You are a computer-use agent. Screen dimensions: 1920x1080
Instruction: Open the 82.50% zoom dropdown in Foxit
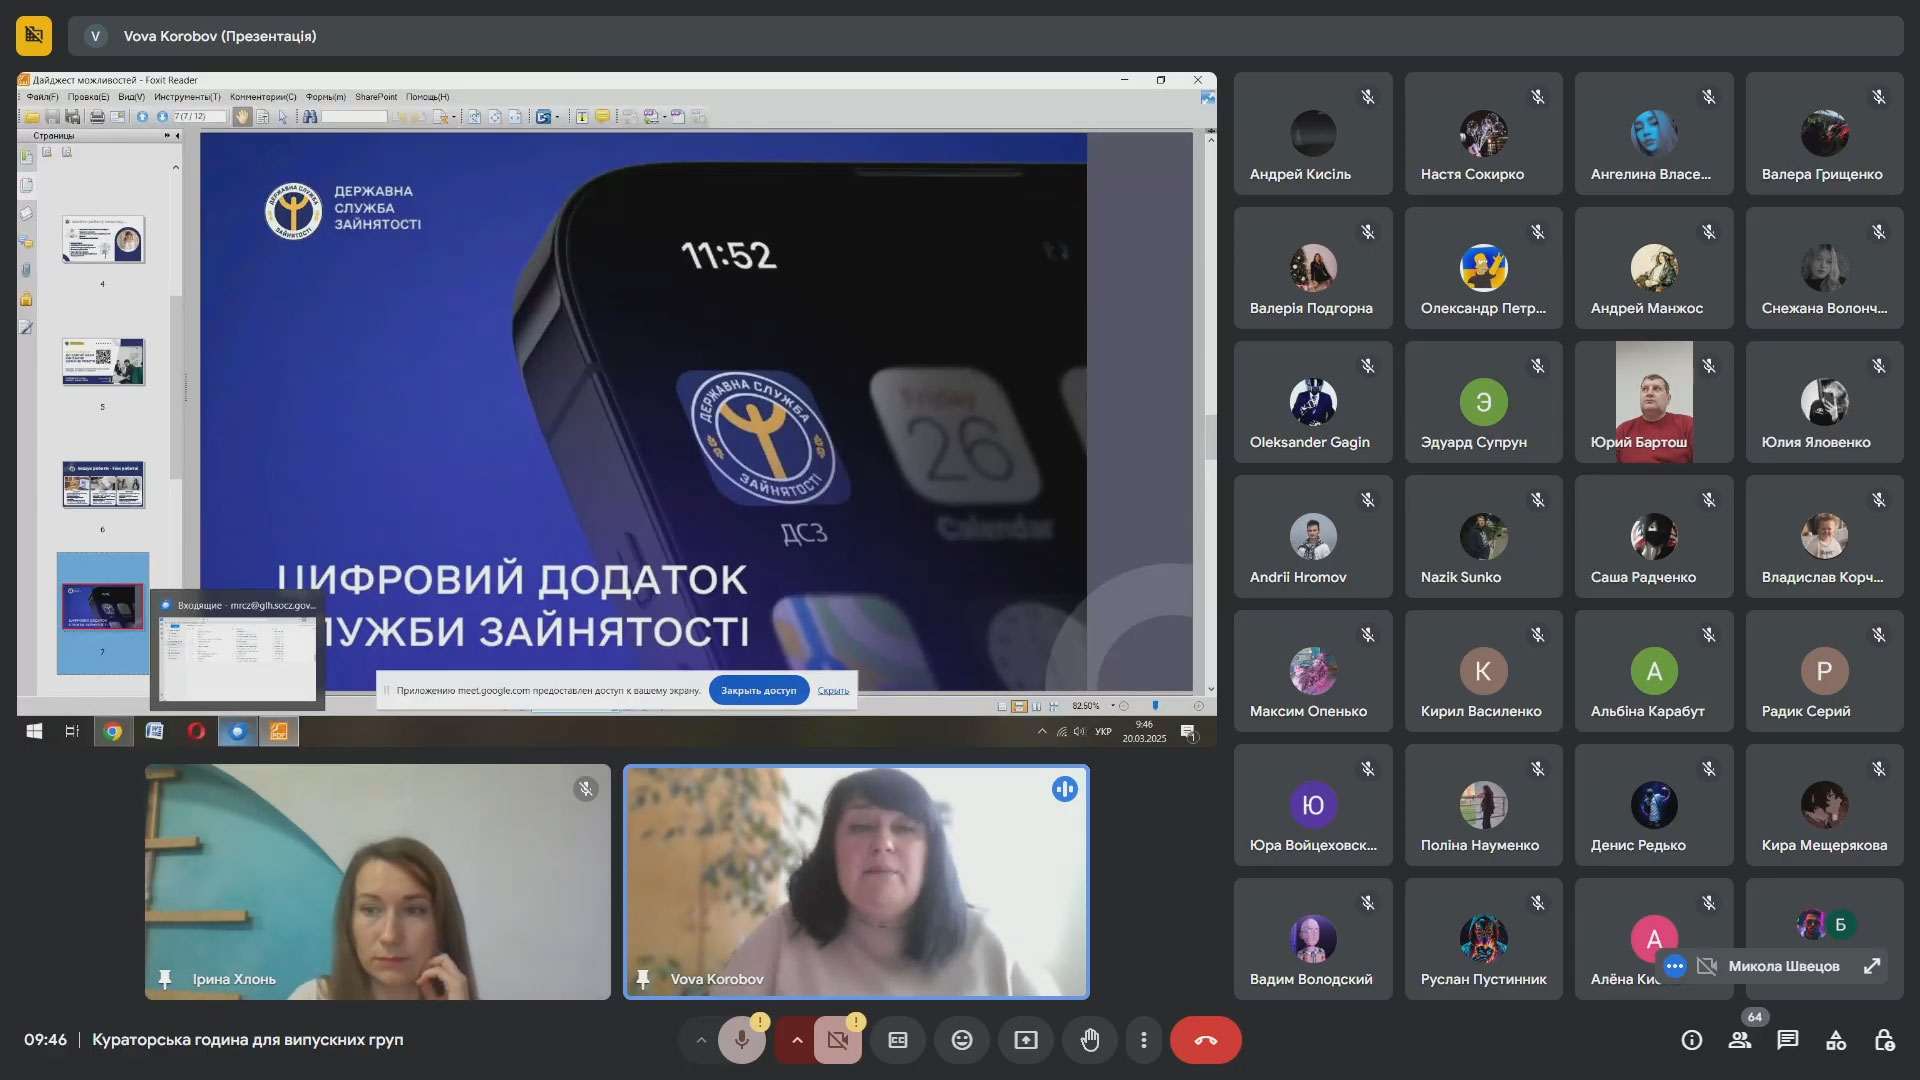[1112, 706]
